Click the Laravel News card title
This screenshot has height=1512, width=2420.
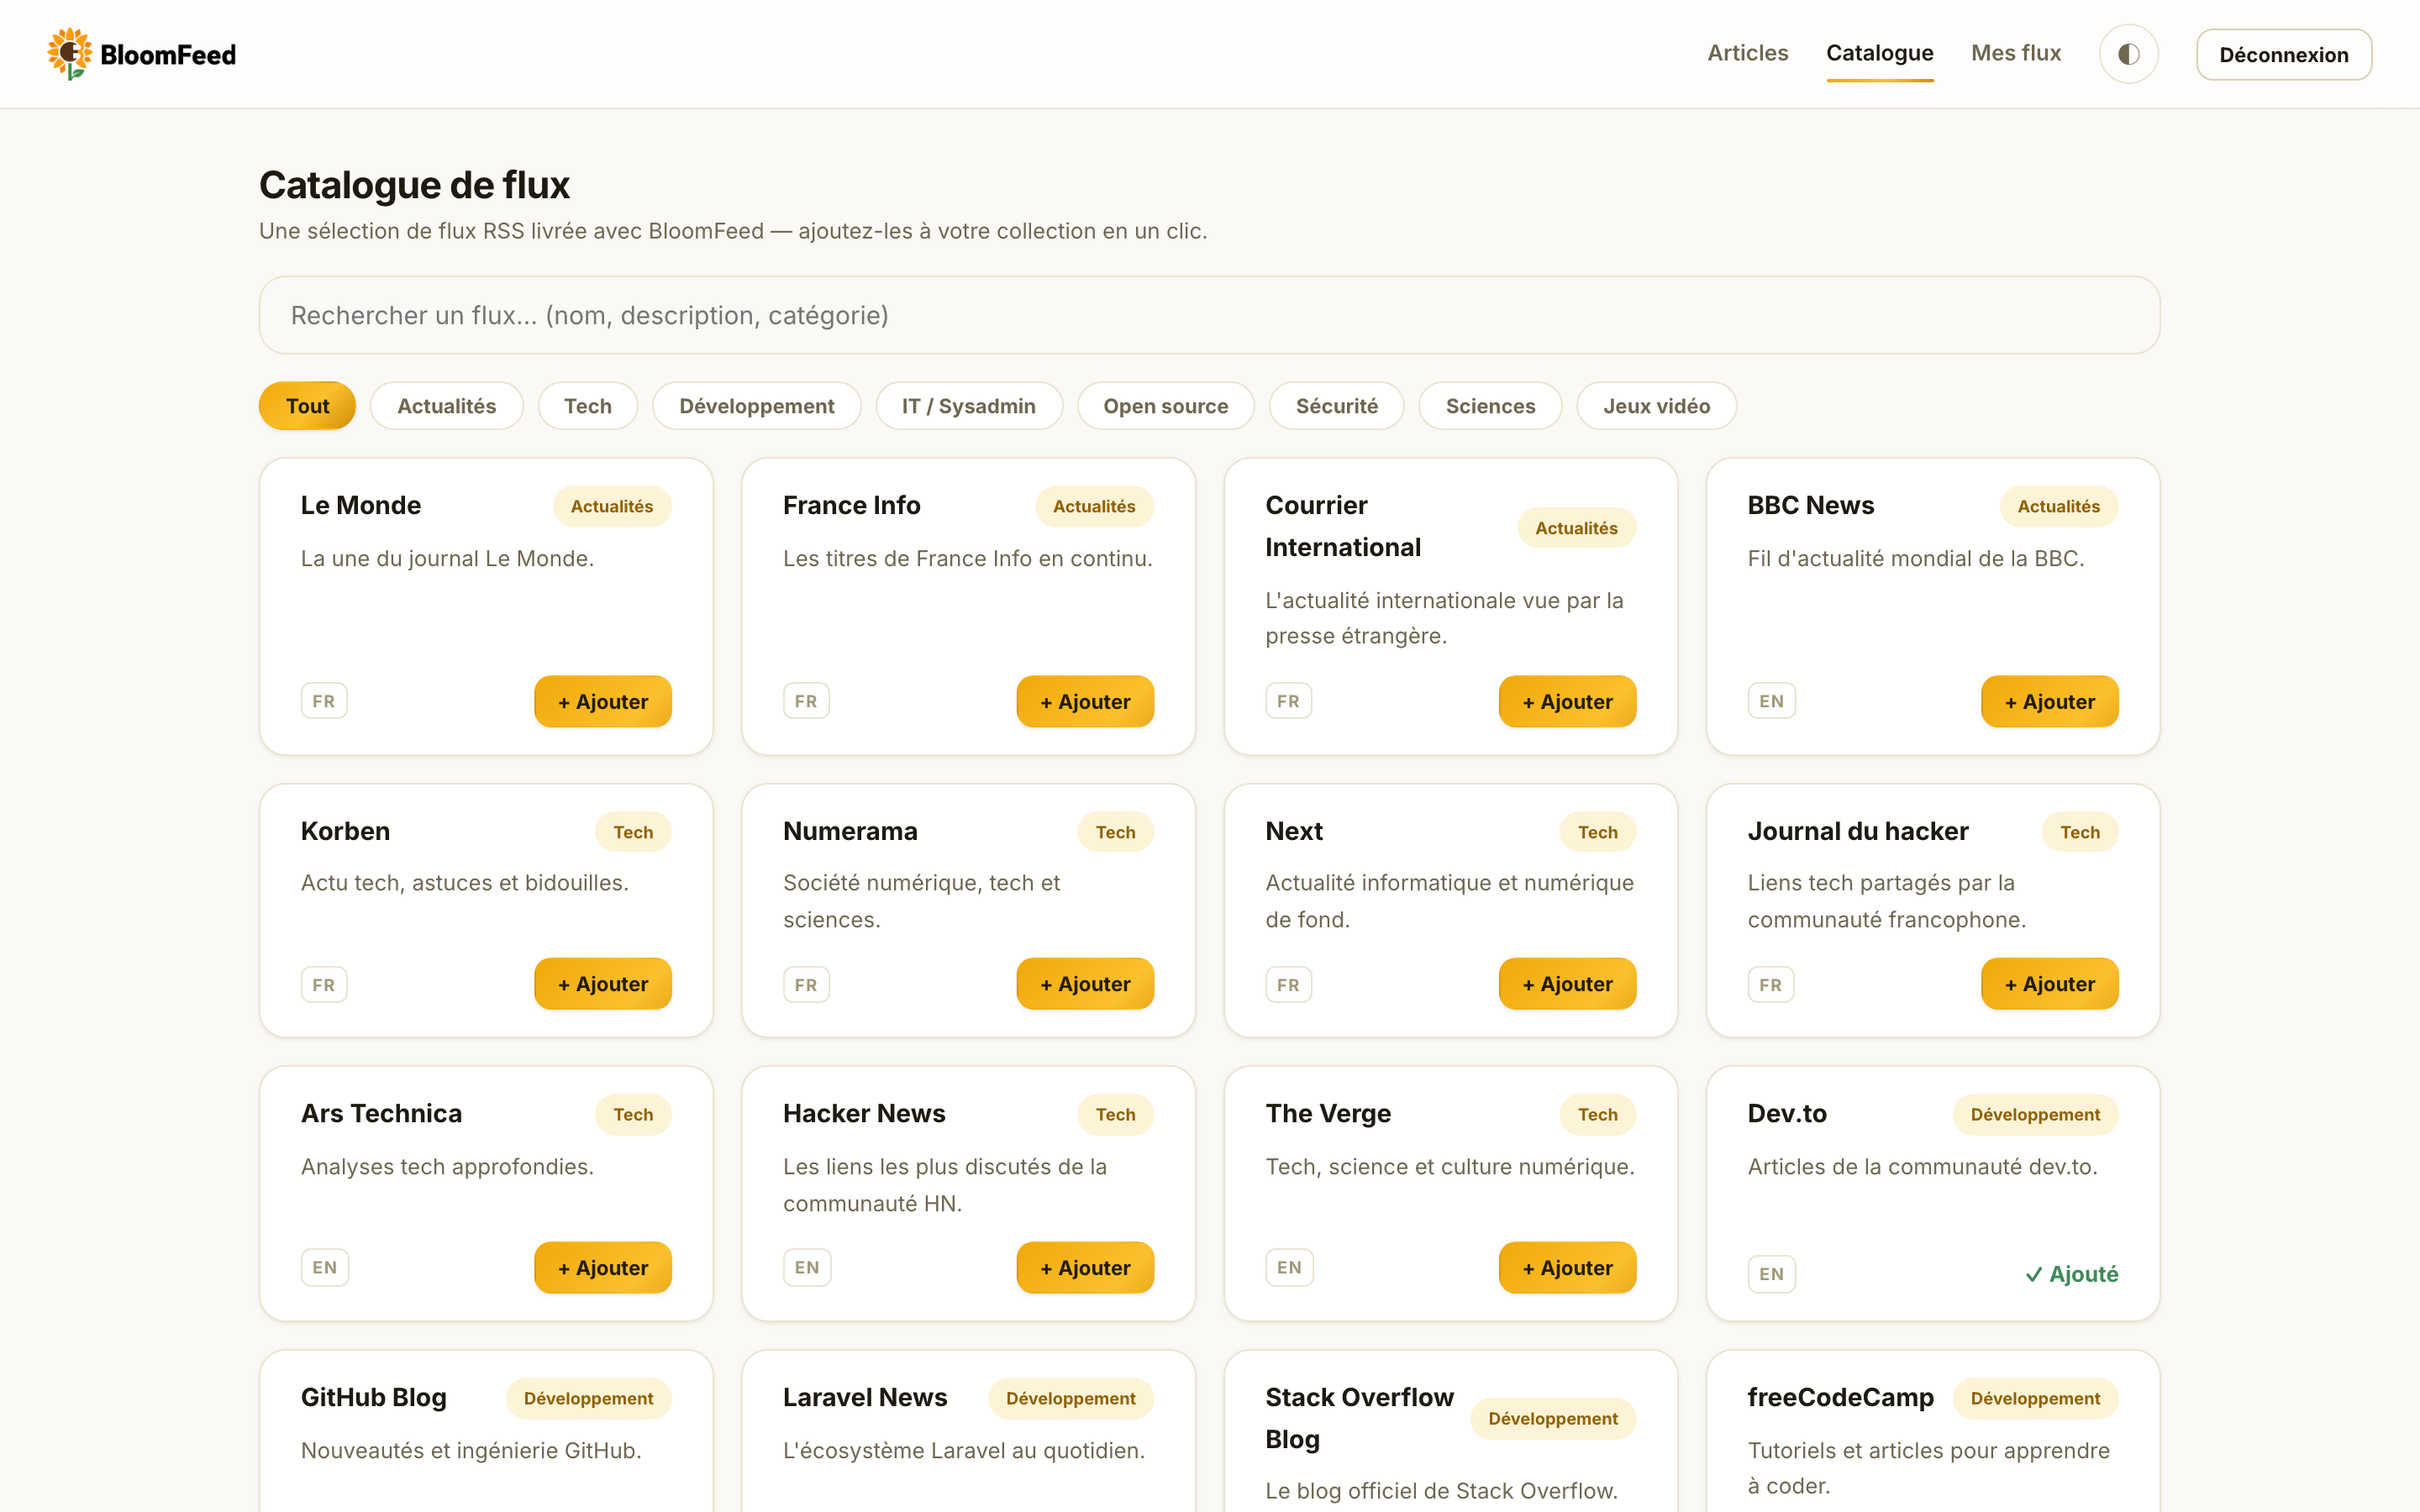coord(865,1397)
